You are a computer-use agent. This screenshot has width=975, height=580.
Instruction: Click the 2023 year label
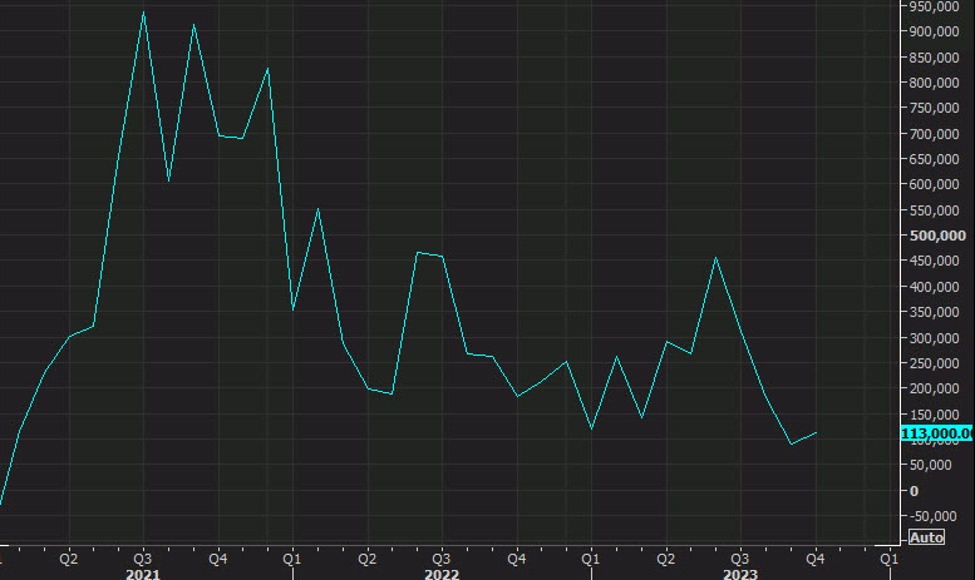[739, 574]
